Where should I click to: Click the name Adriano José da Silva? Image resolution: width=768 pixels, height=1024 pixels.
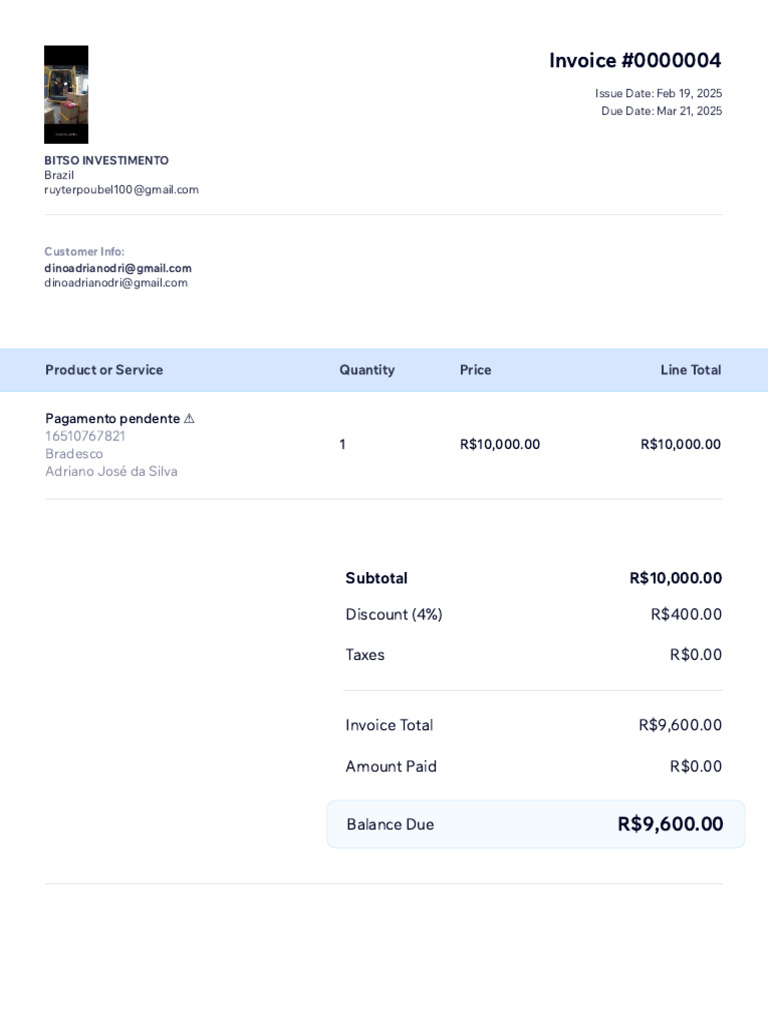click(111, 472)
